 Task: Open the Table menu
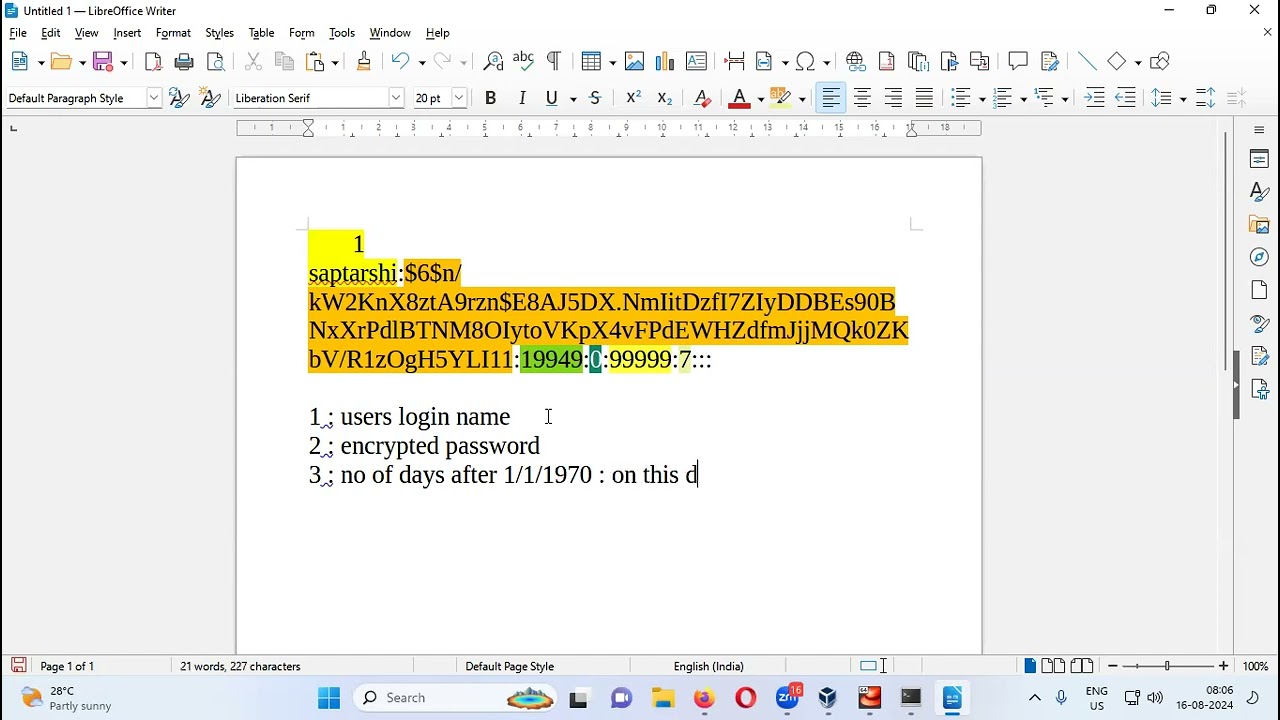261,33
